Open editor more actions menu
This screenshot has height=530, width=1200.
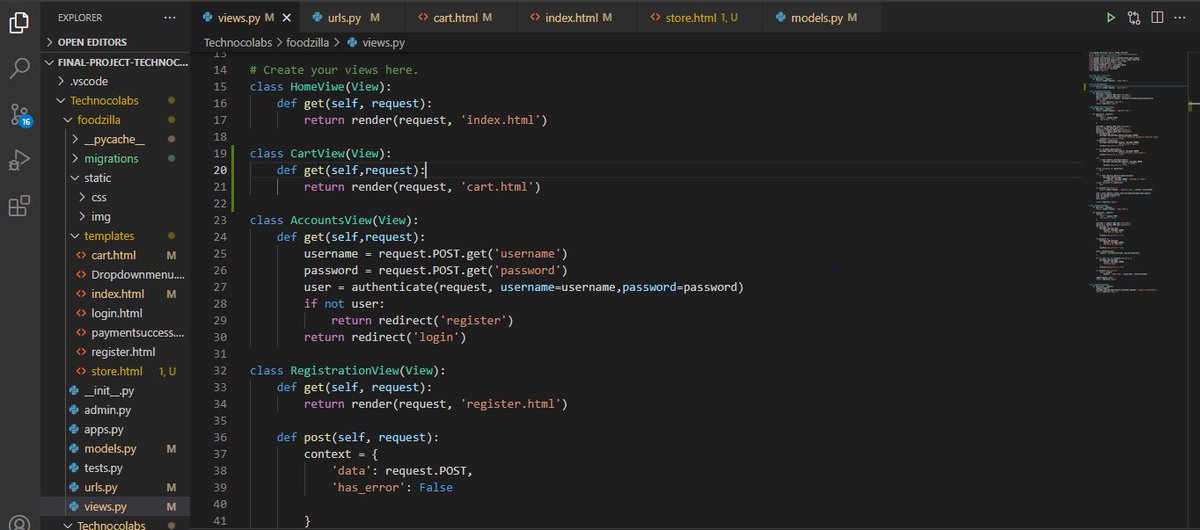click(x=1182, y=17)
